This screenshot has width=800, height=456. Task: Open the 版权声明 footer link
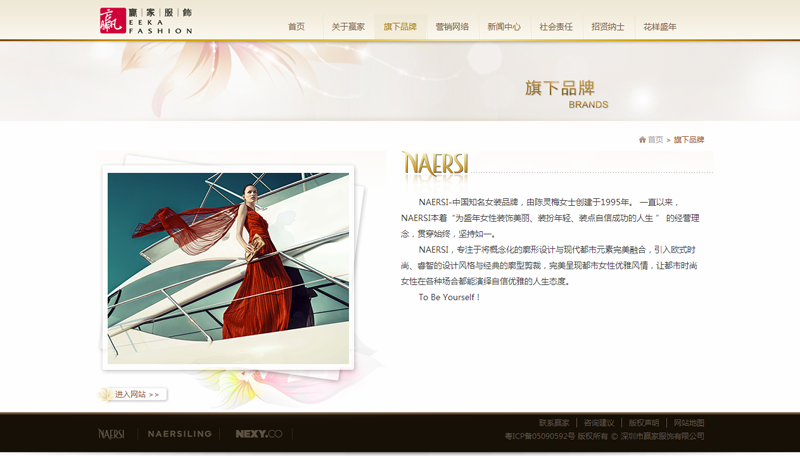tap(644, 422)
